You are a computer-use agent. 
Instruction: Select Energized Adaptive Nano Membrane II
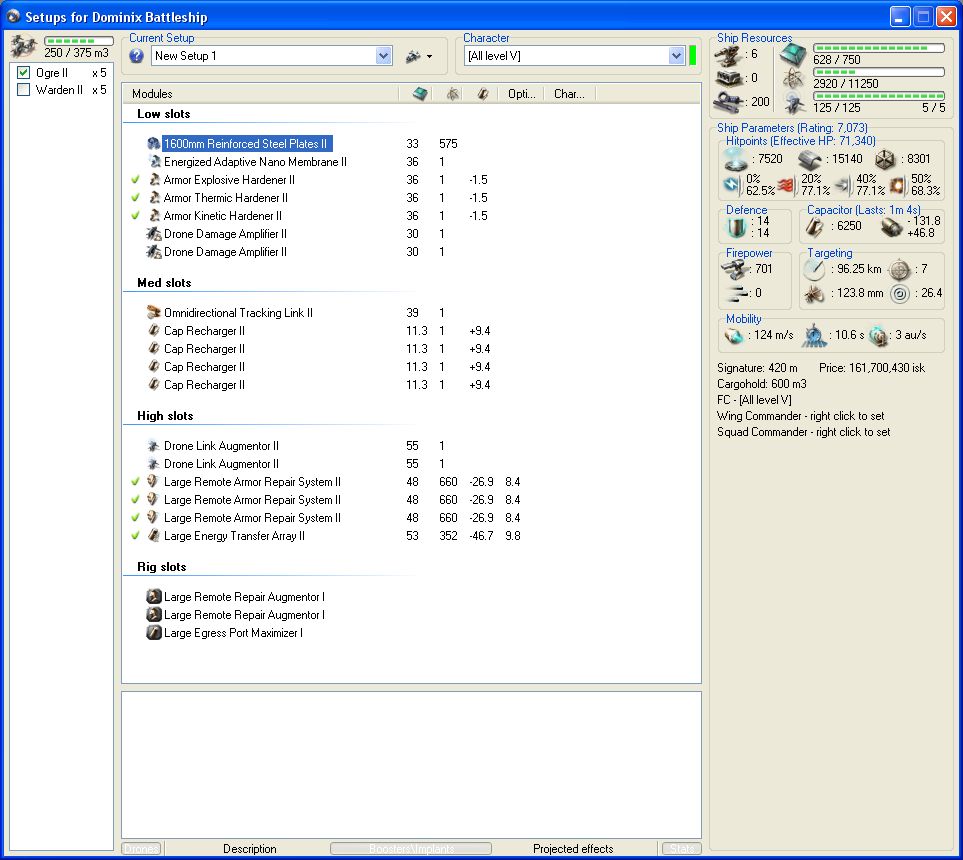tap(255, 162)
